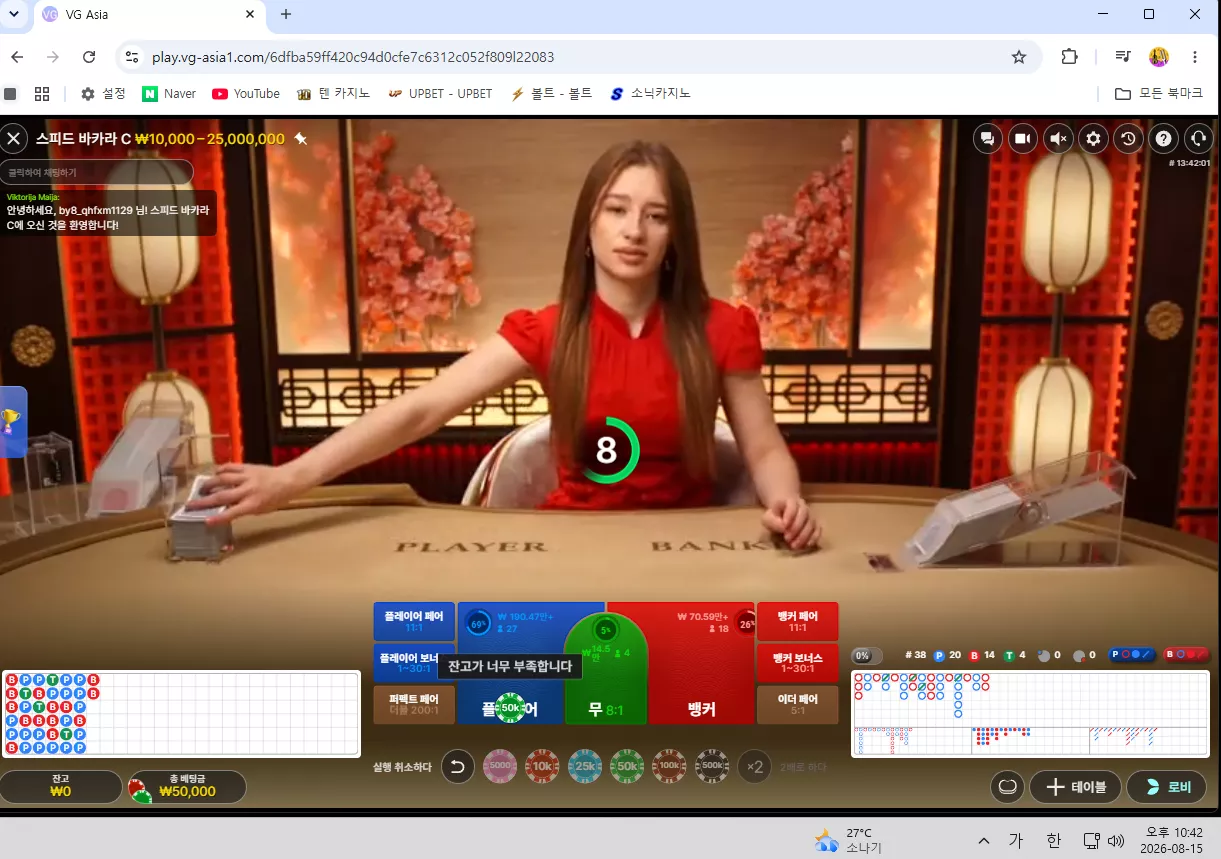Show hidden system tray icons

984,840
